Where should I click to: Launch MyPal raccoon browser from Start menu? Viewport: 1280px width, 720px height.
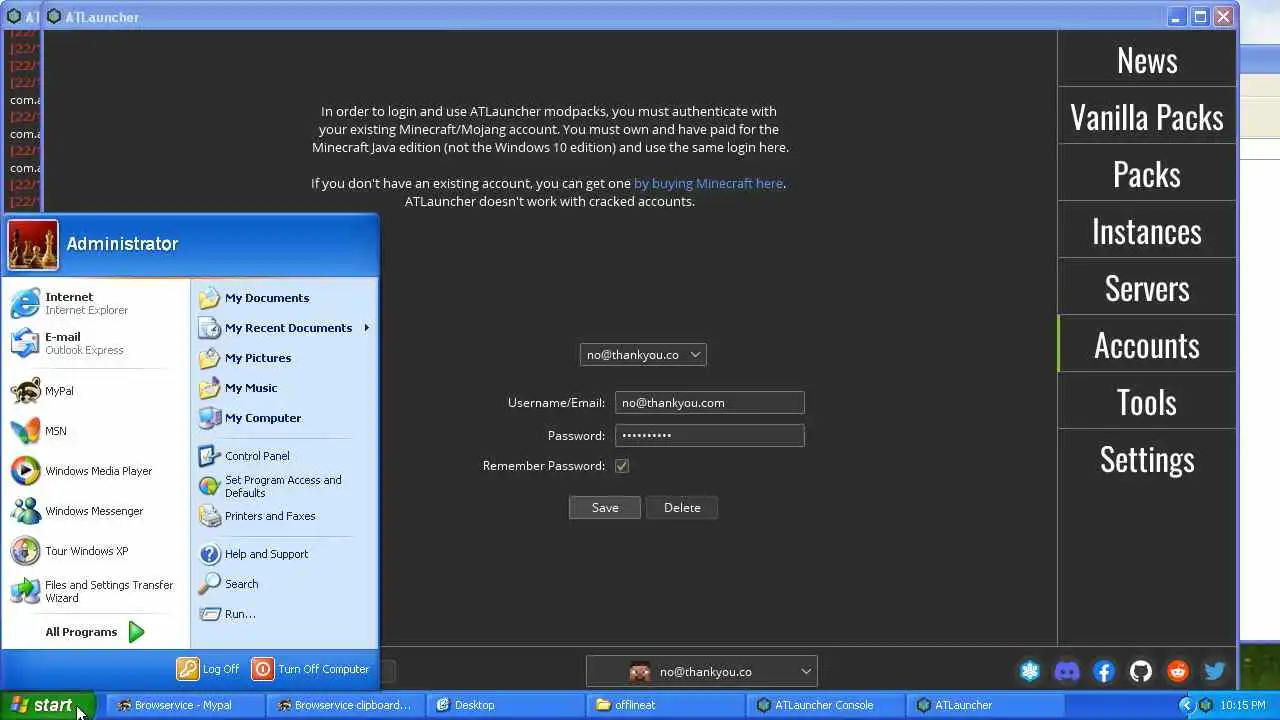click(x=96, y=391)
